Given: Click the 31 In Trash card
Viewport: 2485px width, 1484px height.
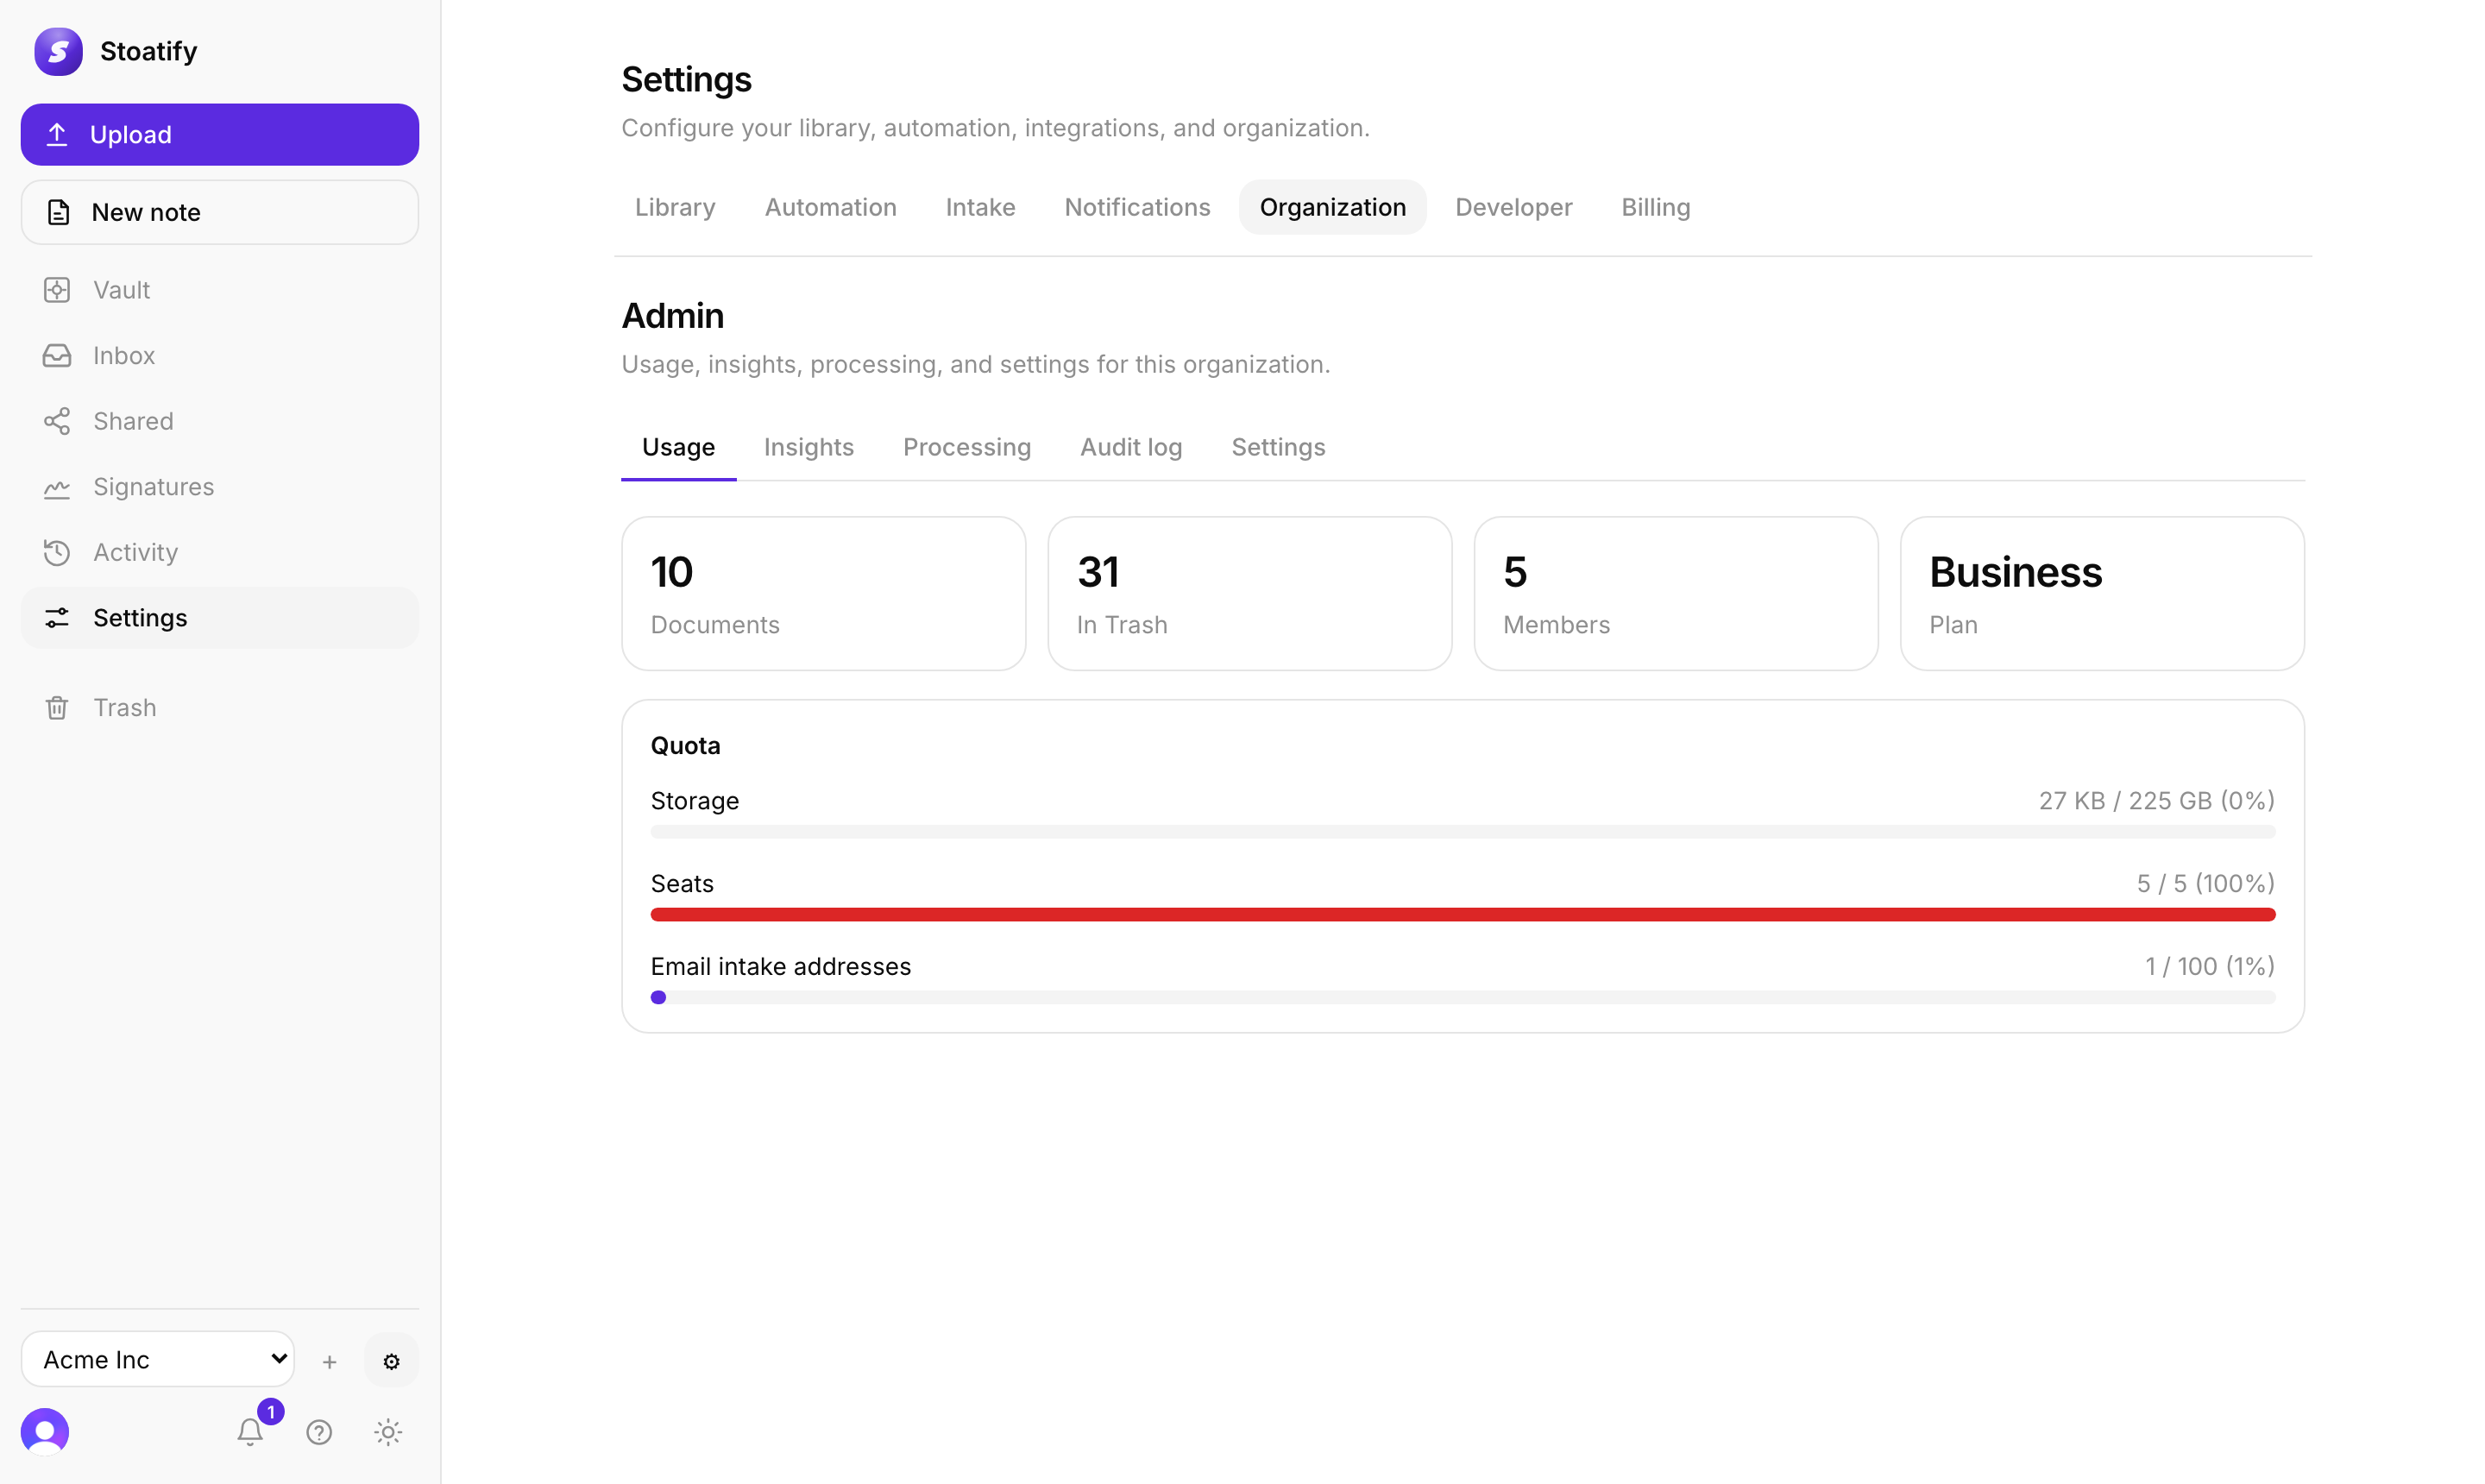Looking at the screenshot, I should coord(1249,593).
